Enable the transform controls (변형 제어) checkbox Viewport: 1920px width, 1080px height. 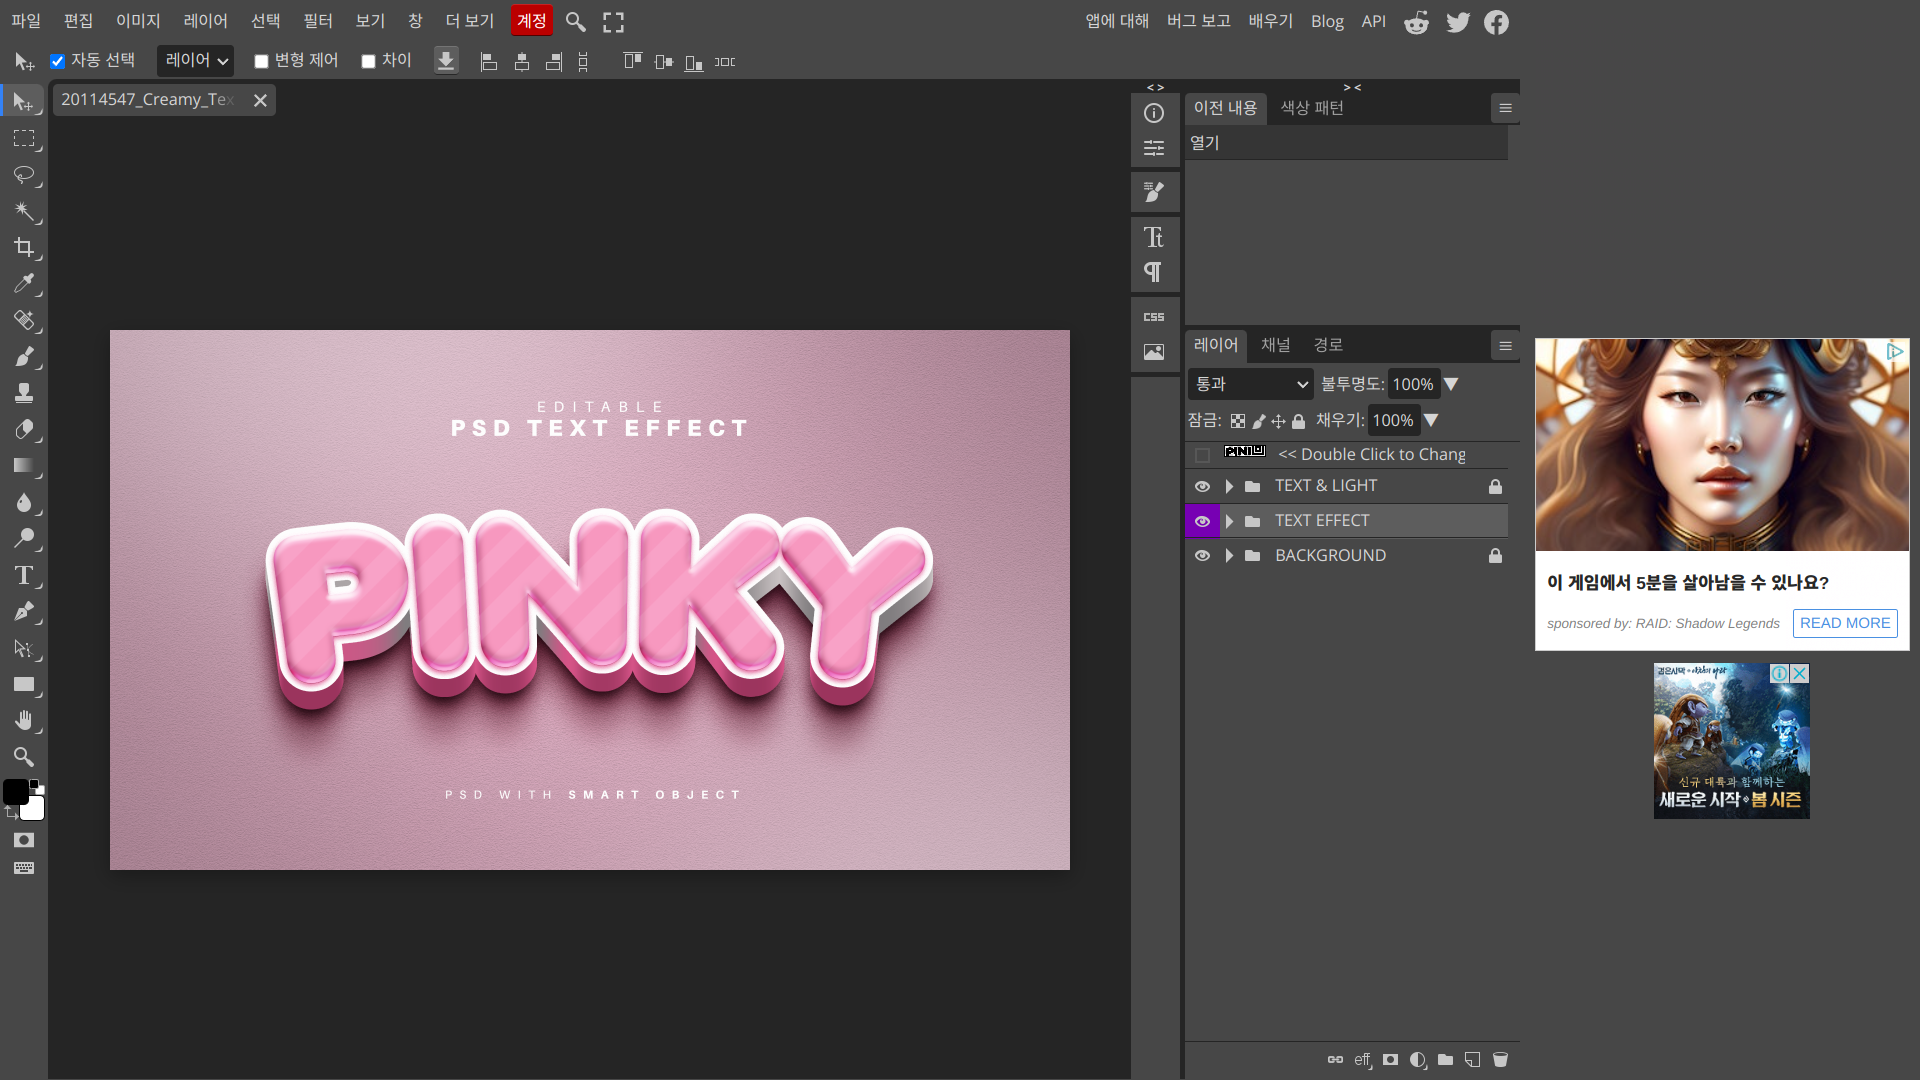click(x=261, y=61)
